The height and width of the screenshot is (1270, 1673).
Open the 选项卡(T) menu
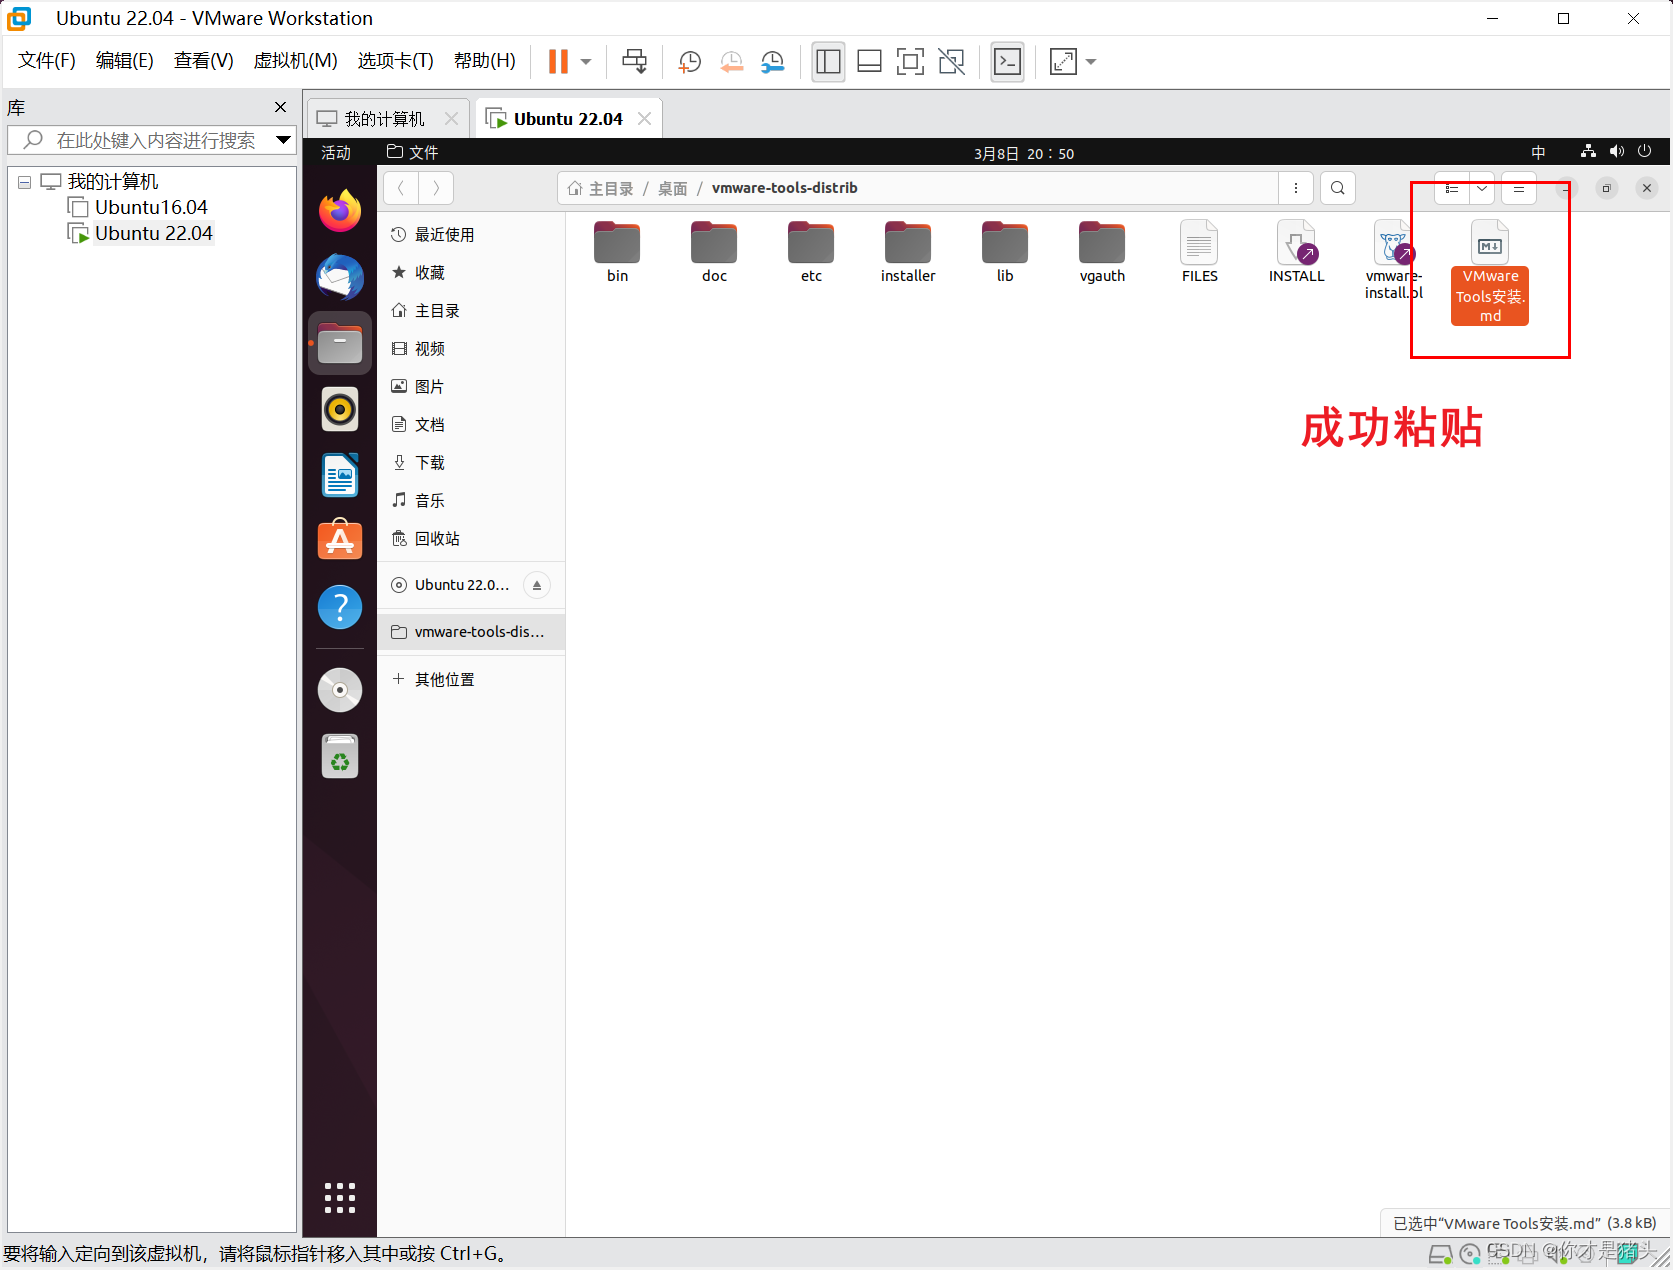click(395, 61)
